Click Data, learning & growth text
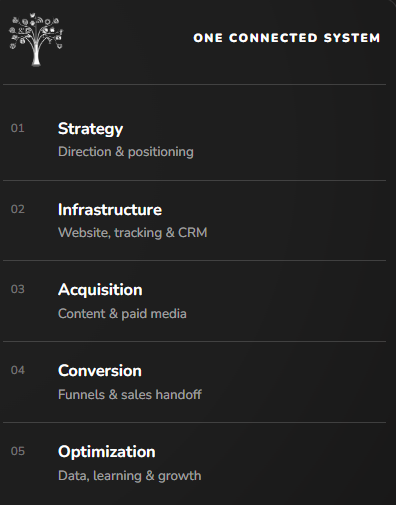Viewport: 396px width, 505px height. pos(130,476)
